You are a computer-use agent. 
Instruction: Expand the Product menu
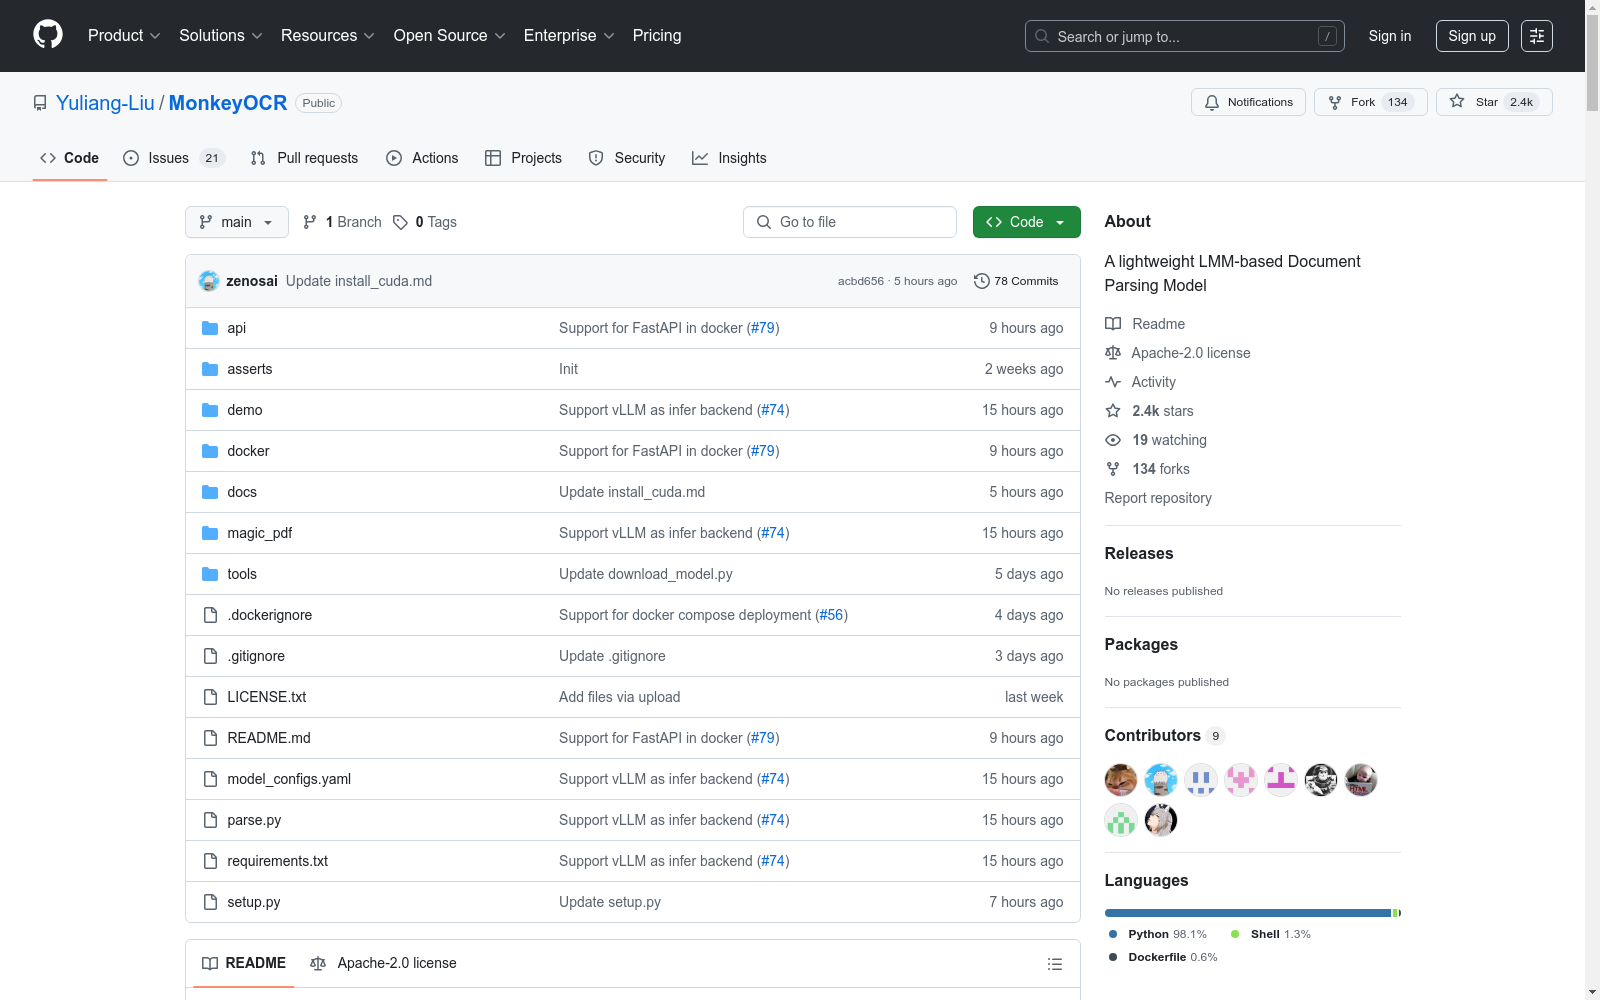(x=124, y=35)
